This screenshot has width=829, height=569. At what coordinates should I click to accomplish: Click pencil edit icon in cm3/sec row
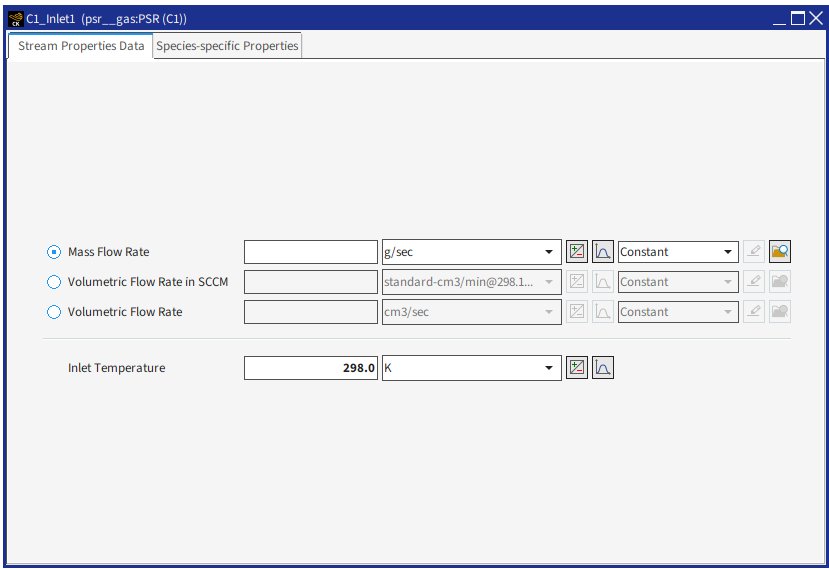[754, 312]
